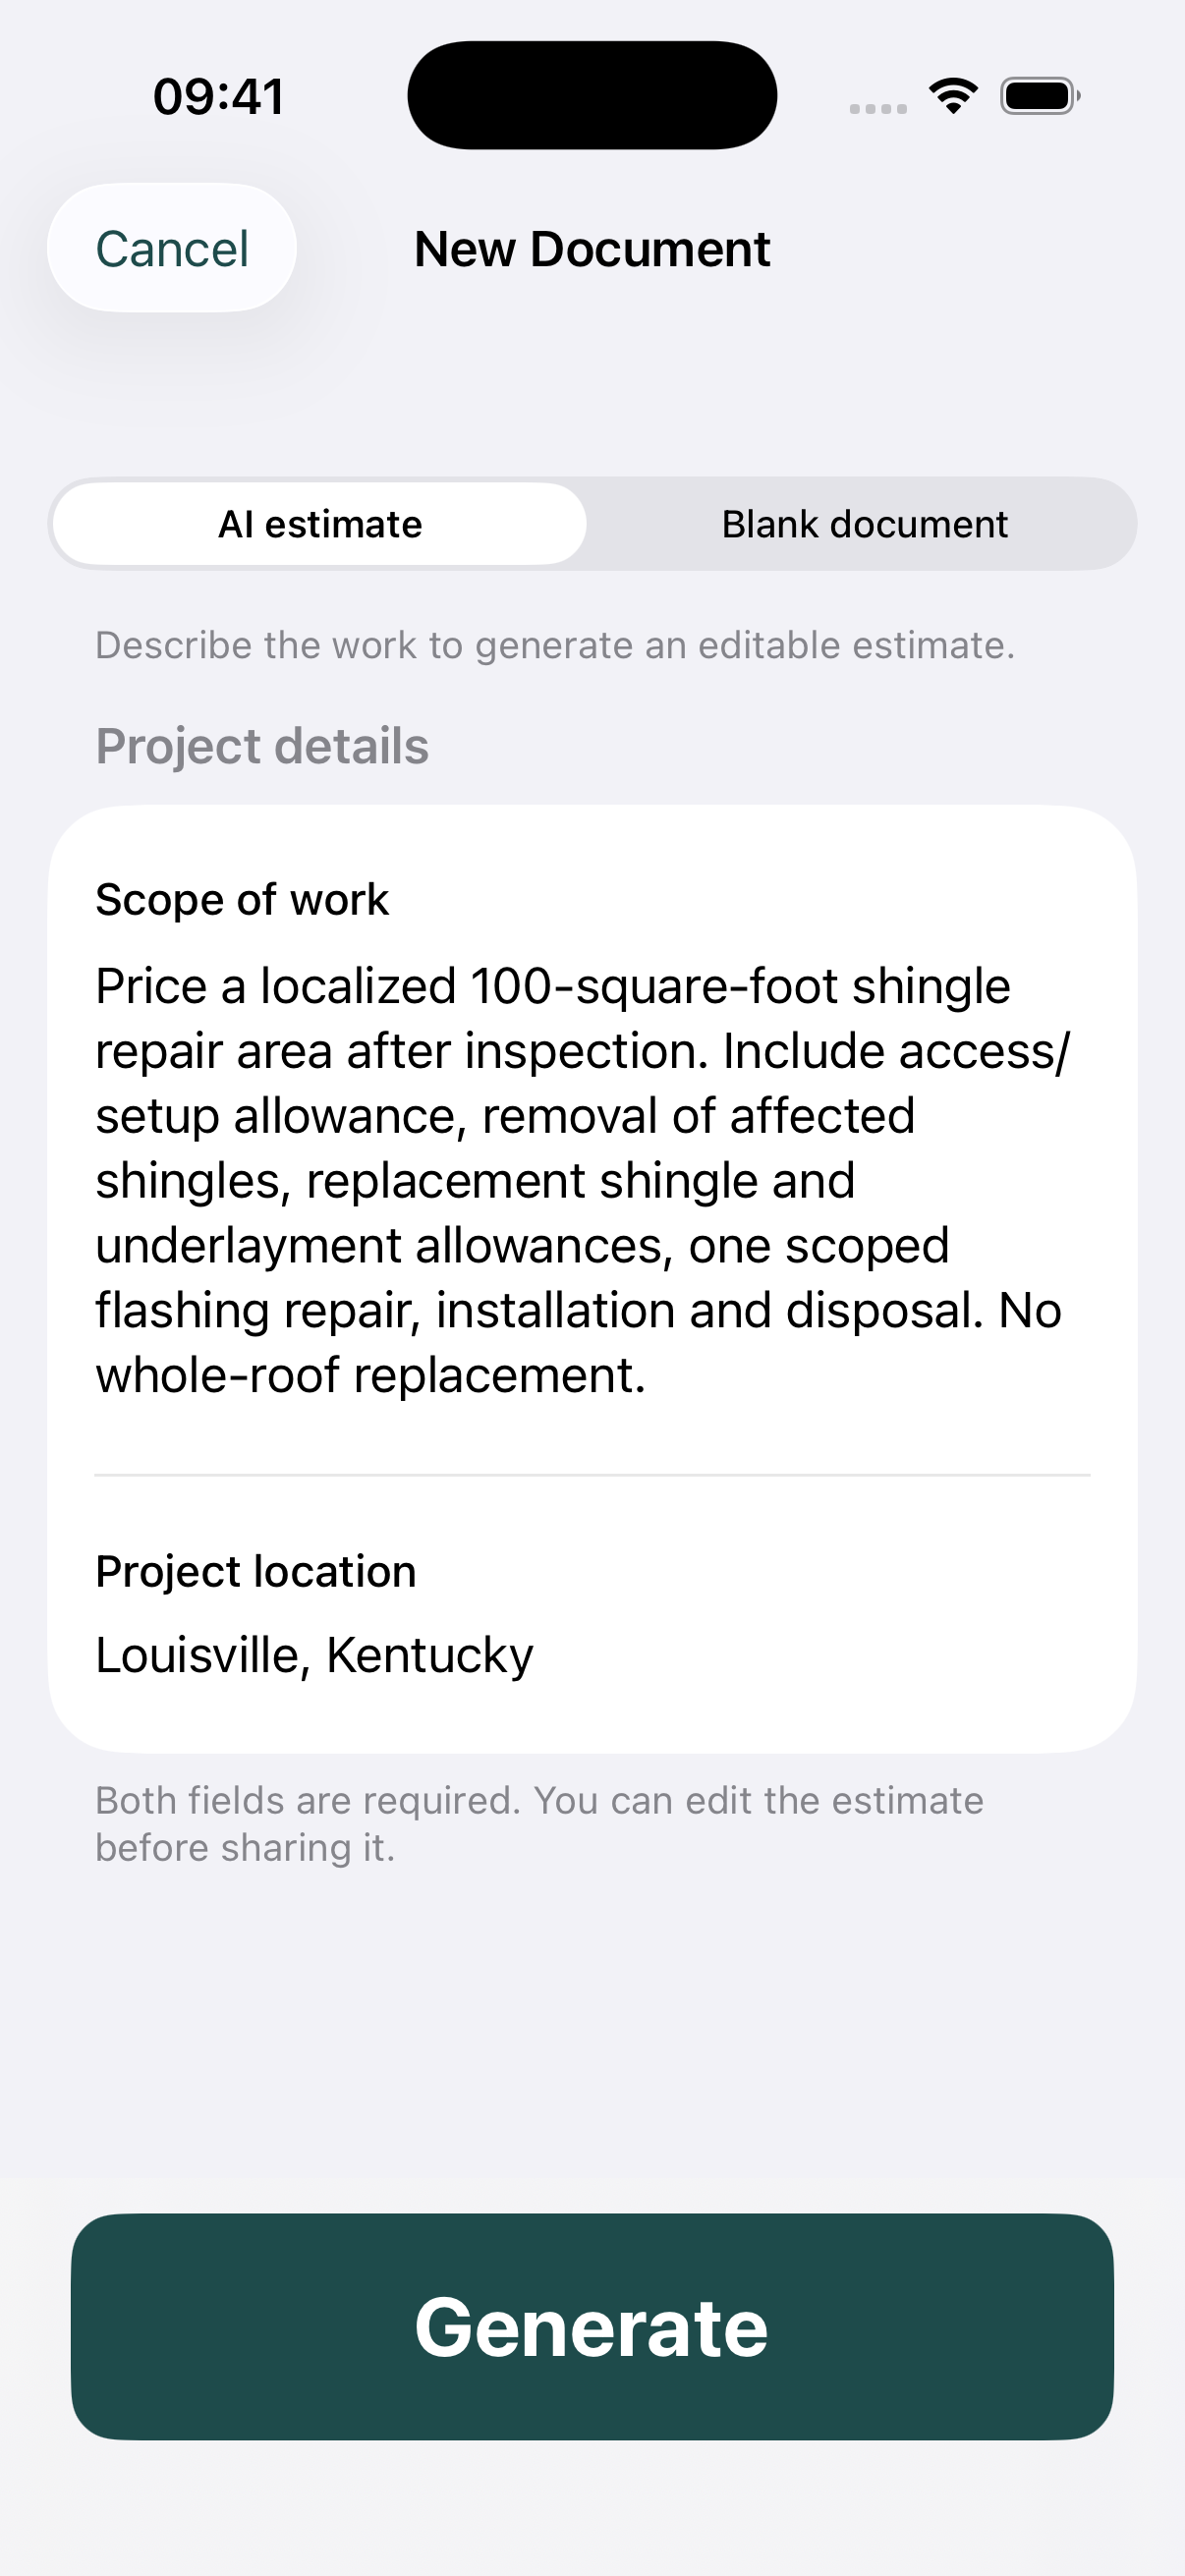The image size is (1185, 2576).
Task: Start estimate generation with Generate button
Action: pyautogui.click(x=592, y=2326)
